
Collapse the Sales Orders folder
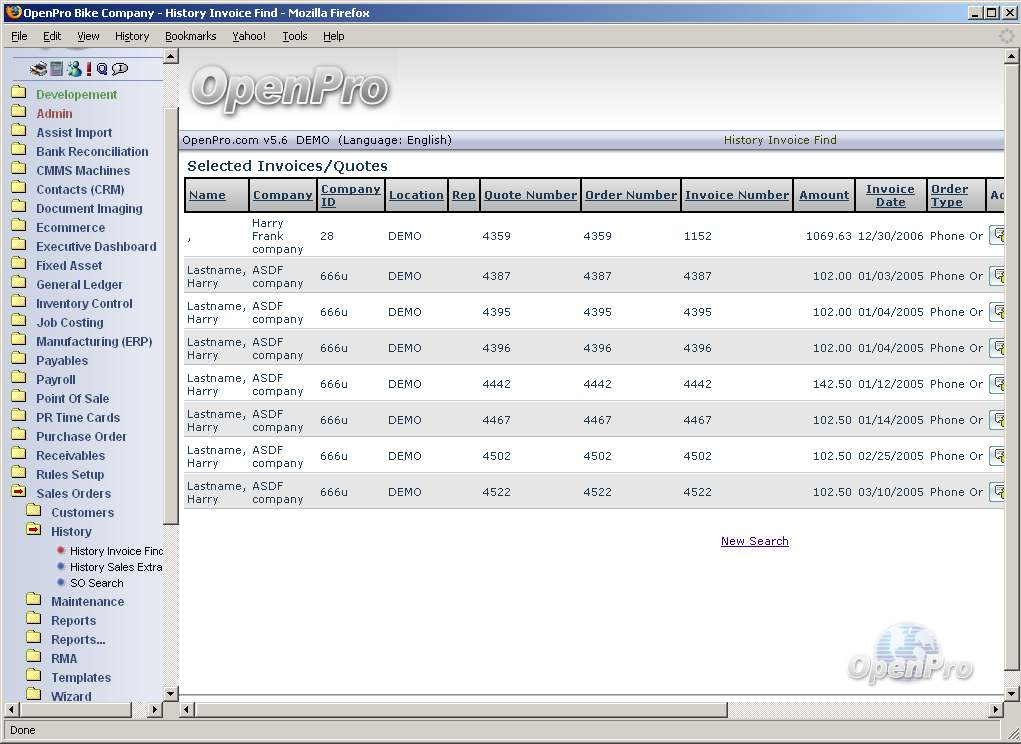click(x=19, y=493)
